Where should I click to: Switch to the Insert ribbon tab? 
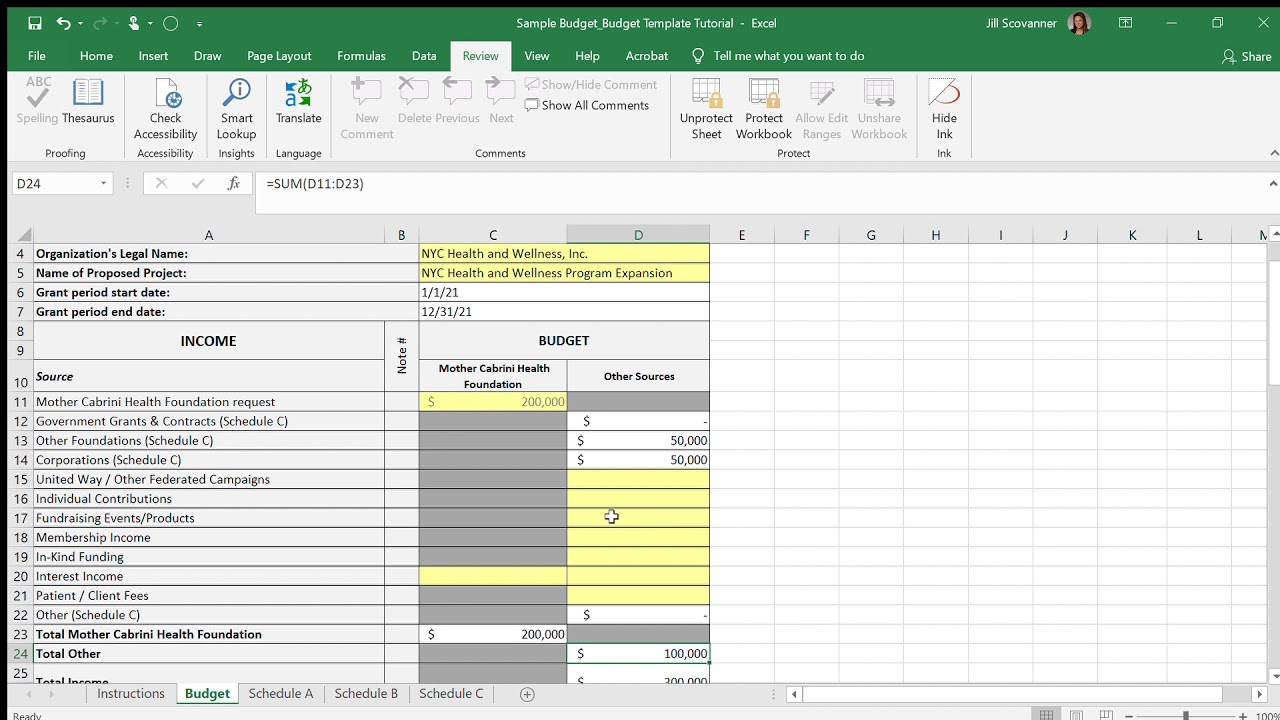point(153,56)
